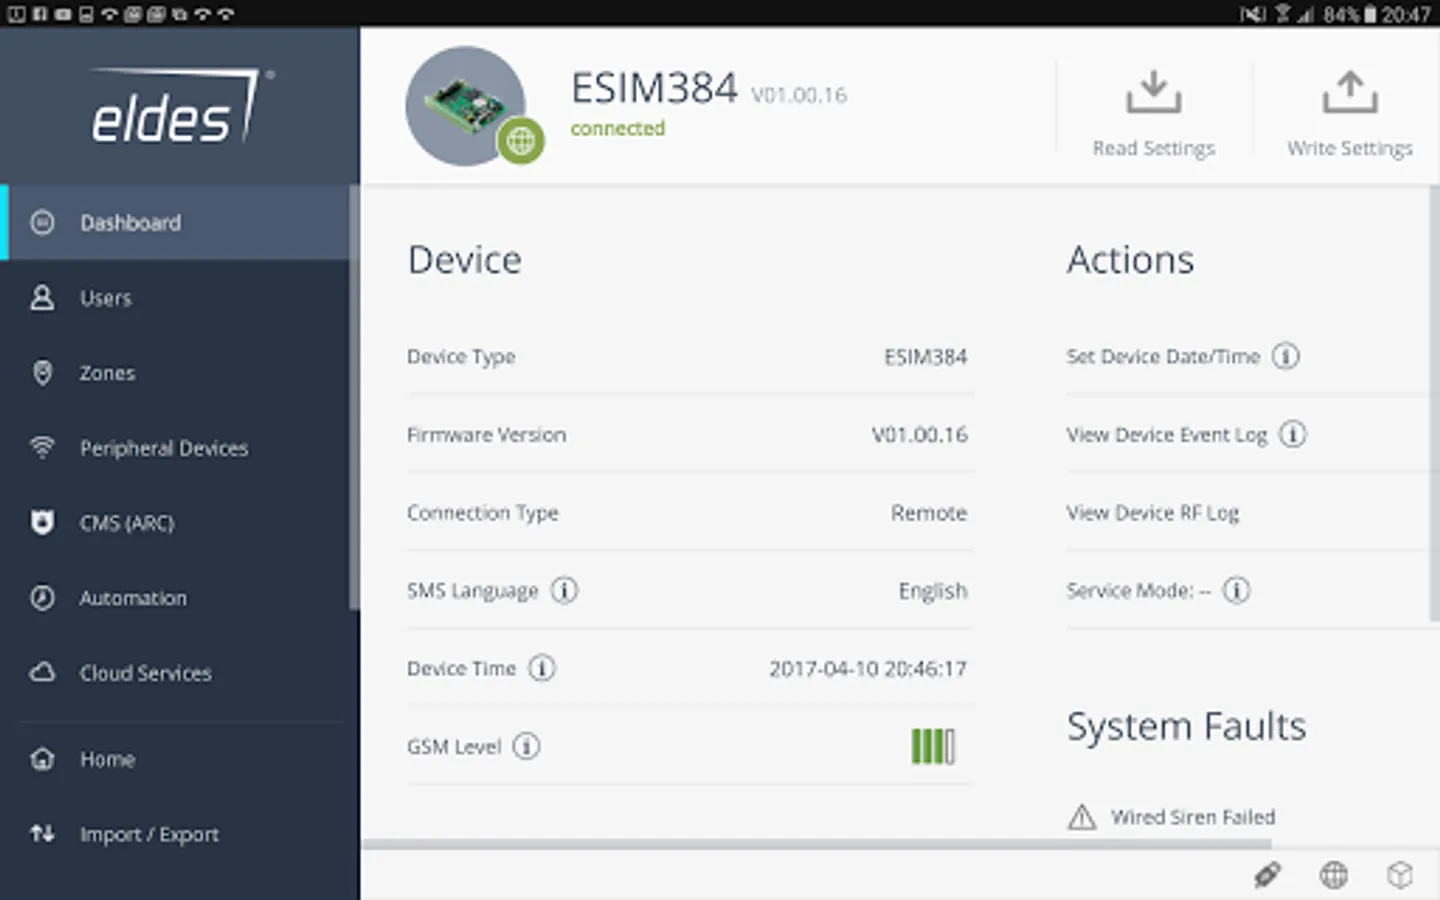Go to Home in the sidebar
This screenshot has width=1440, height=900.
click(x=180, y=758)
